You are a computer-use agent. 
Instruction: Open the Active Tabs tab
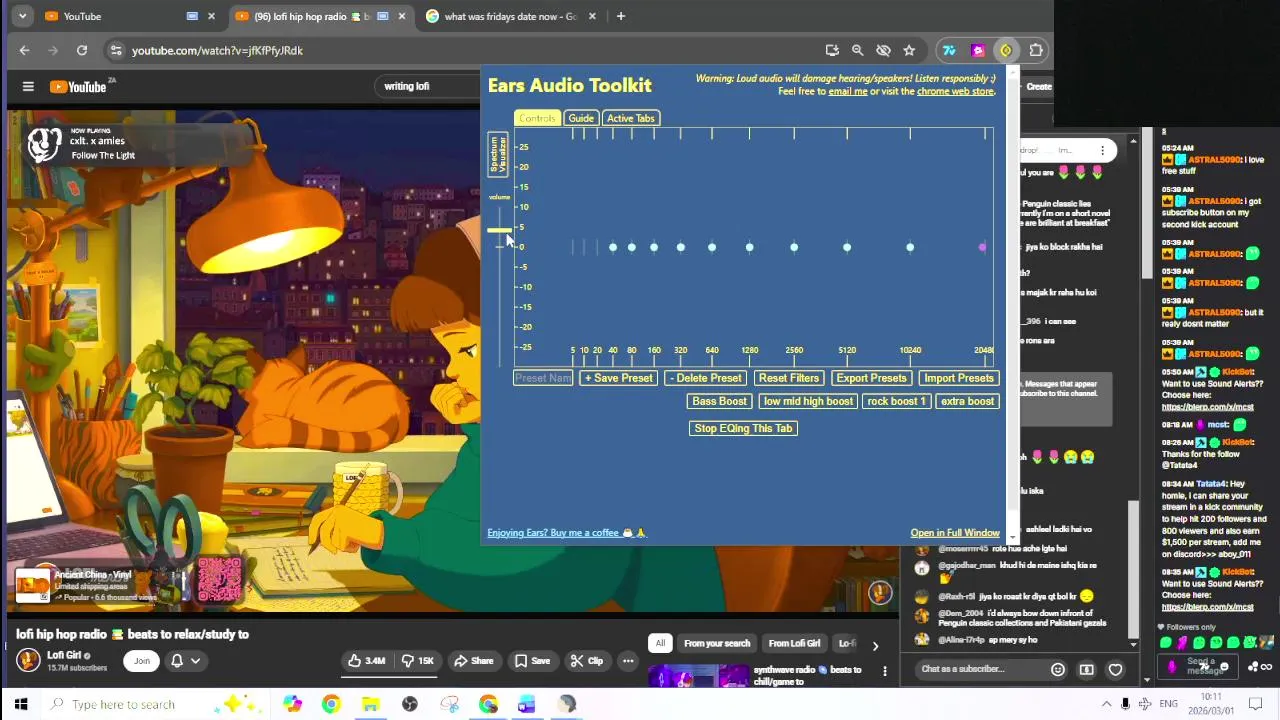tap(630, 118)
